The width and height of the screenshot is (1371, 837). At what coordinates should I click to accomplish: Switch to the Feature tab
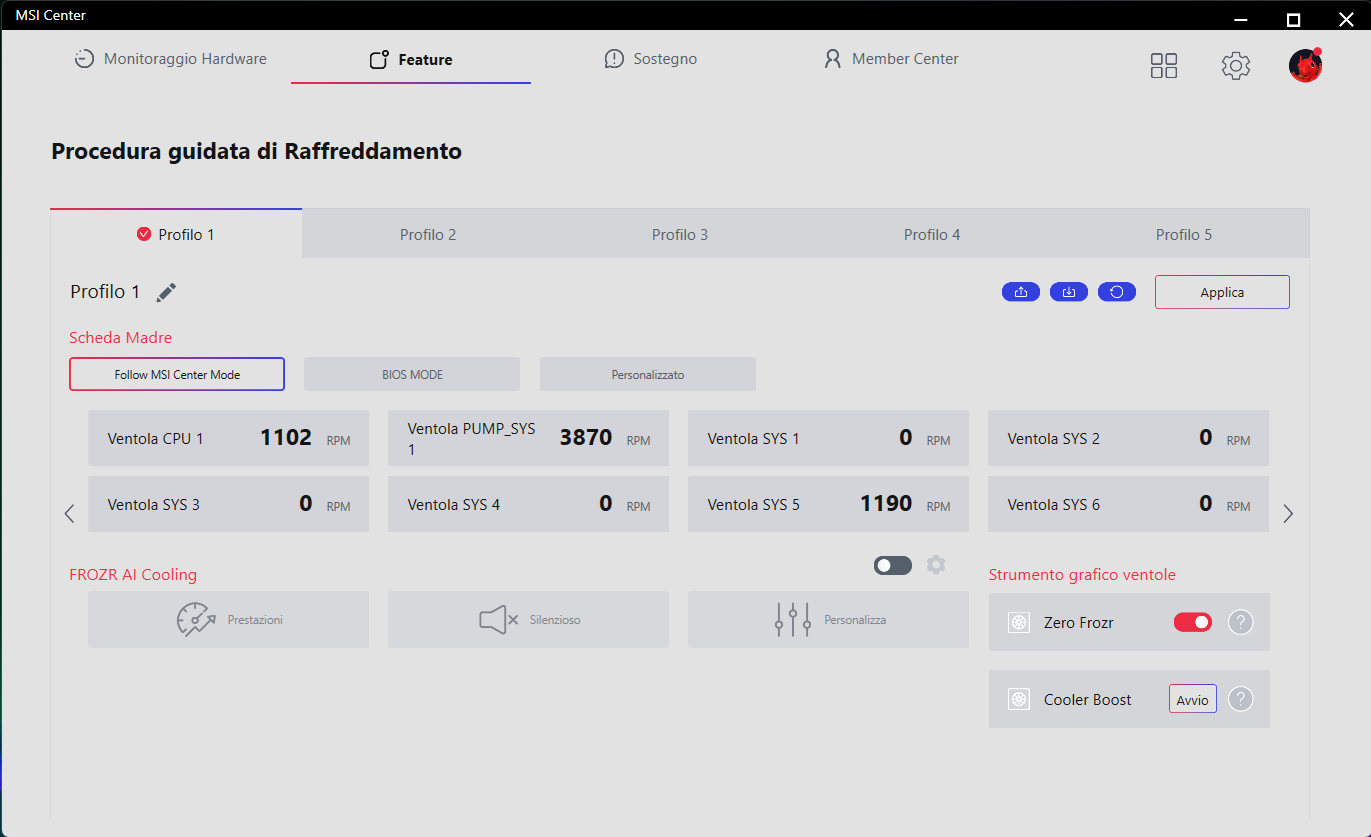pos(411,60)
